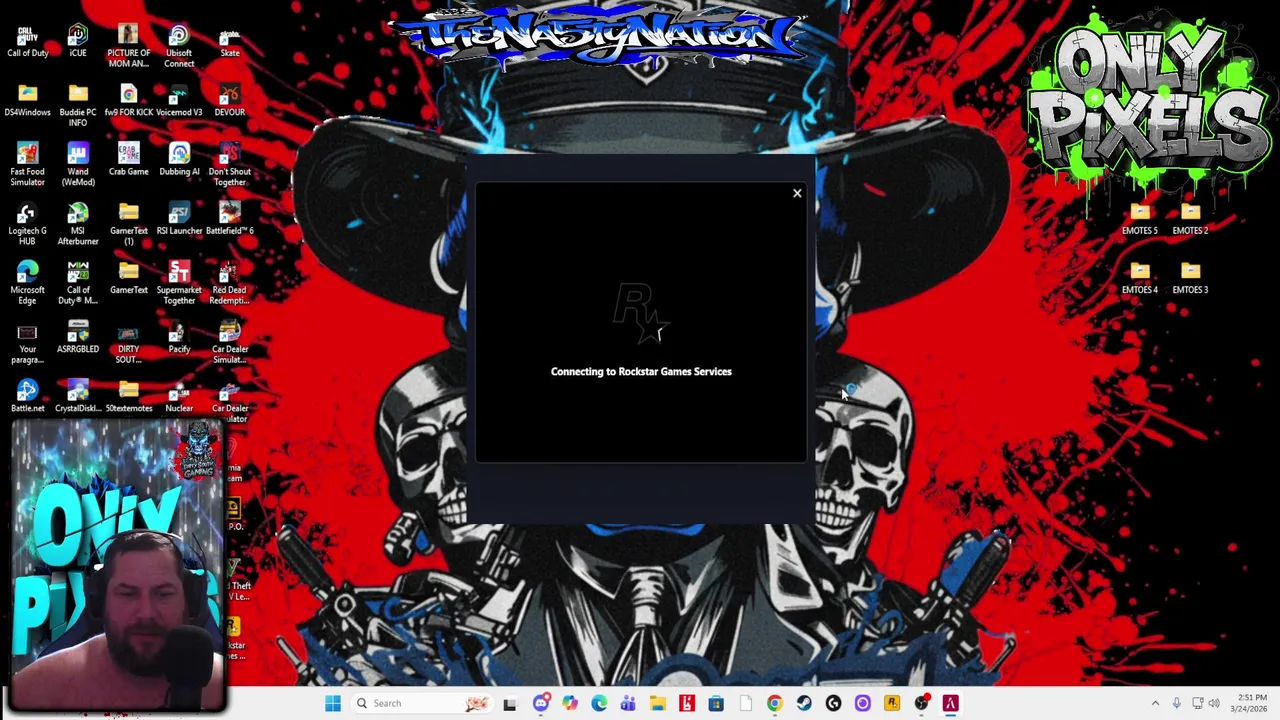Screen dimensions: 1280x720
Task: Open Discord from the taskbar
Action: pos(541,703)
